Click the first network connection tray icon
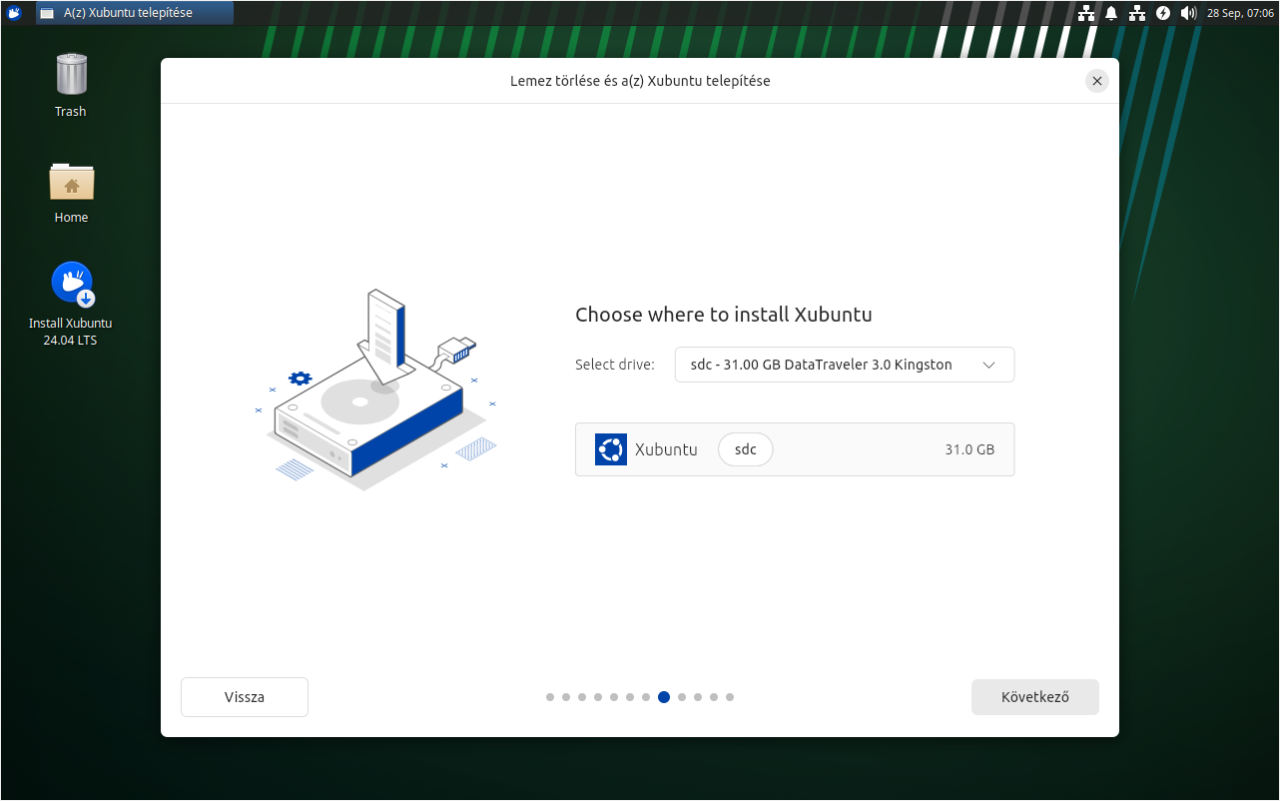The width and height of the screenshot is (1280, 801). coord(1086,13)
